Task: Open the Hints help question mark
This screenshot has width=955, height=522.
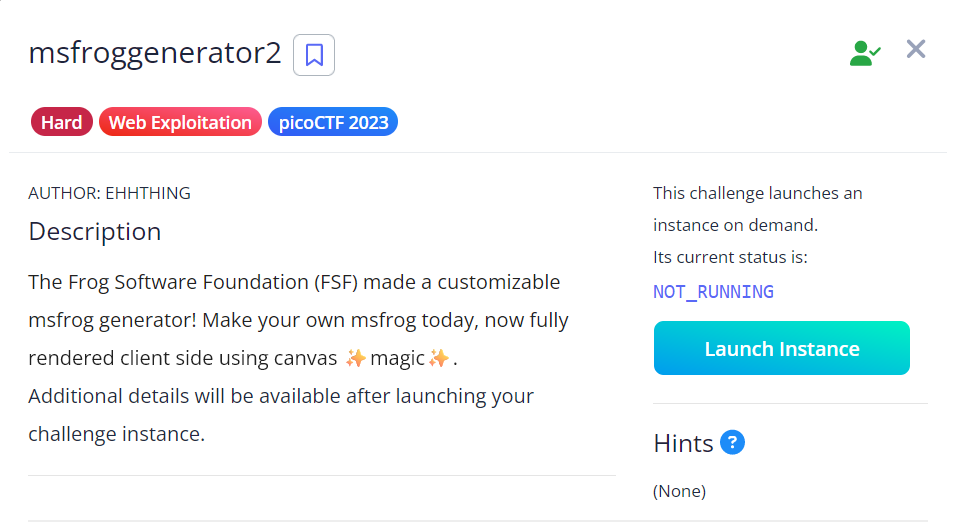Action: pyautogui.click(x=732, y=442)
